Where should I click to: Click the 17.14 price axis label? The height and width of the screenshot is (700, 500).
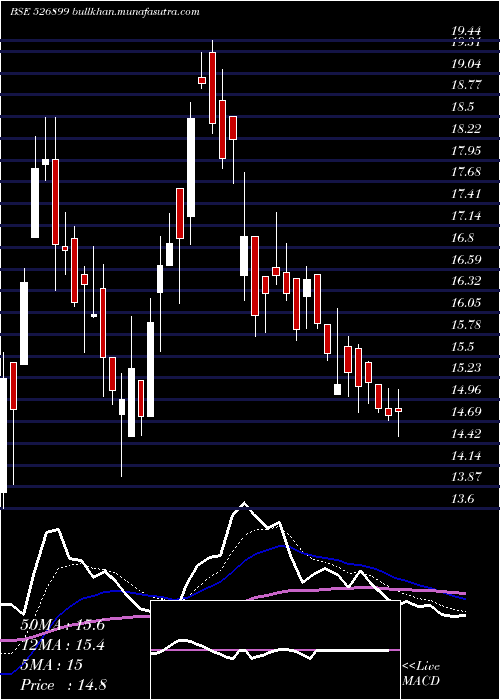point(466,216)
